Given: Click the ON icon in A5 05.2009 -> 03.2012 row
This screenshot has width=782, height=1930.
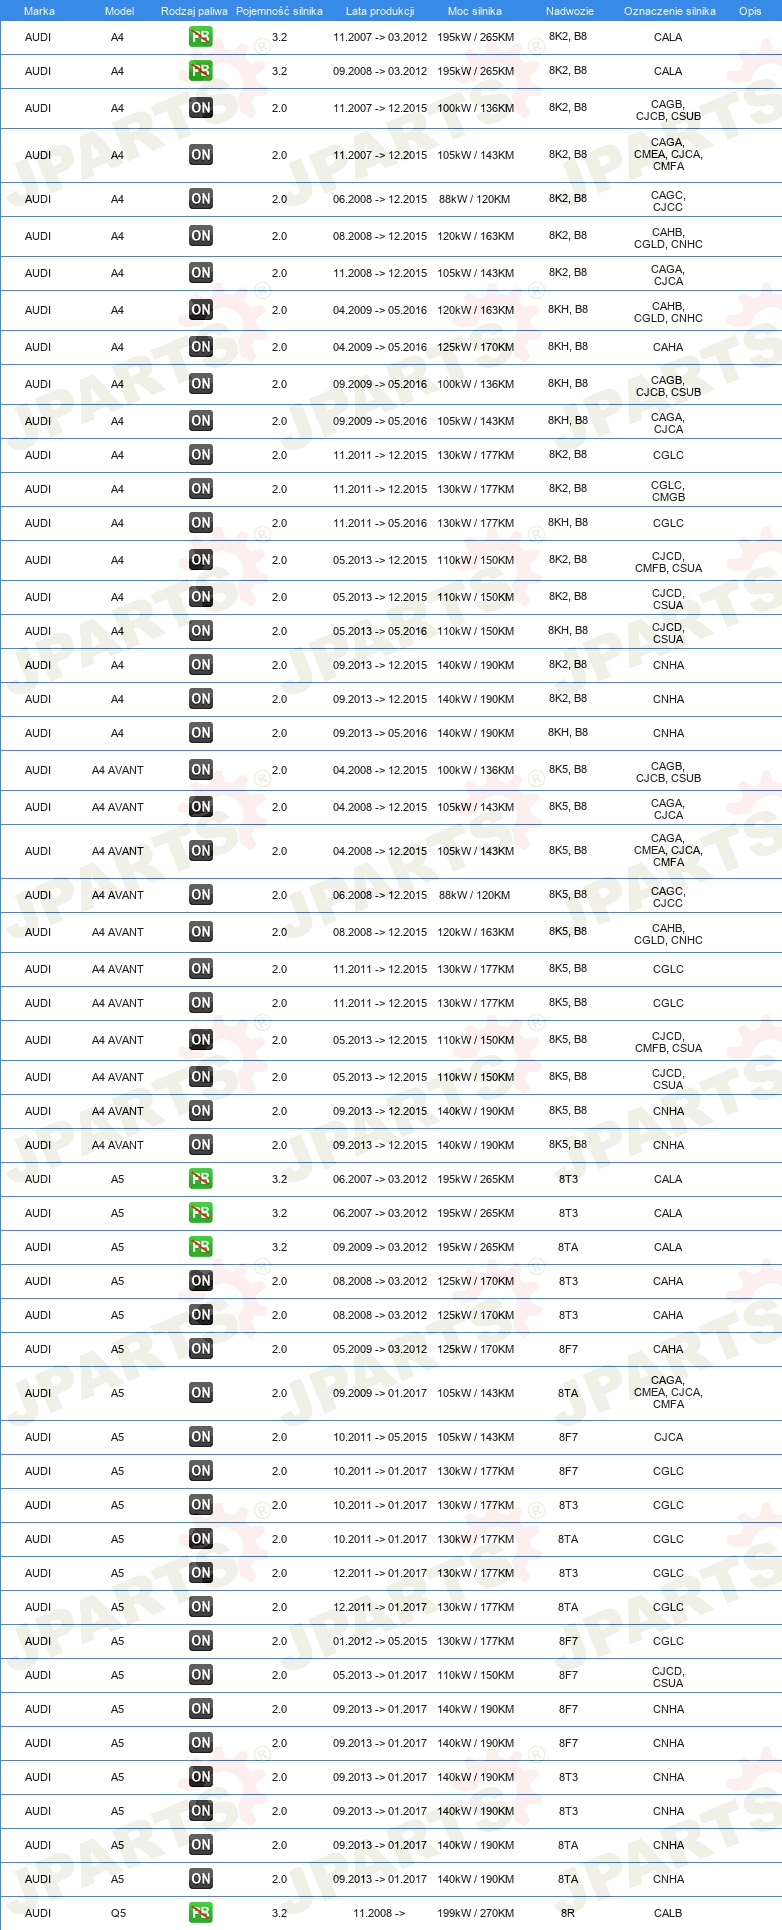Looking at the screenshot, I should 201,1349.
